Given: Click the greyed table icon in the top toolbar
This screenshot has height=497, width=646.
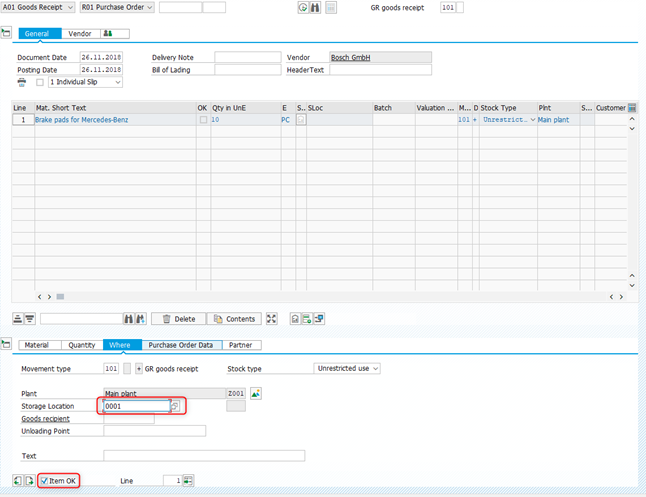Looking at the screenshot, I should coord(331,7).
